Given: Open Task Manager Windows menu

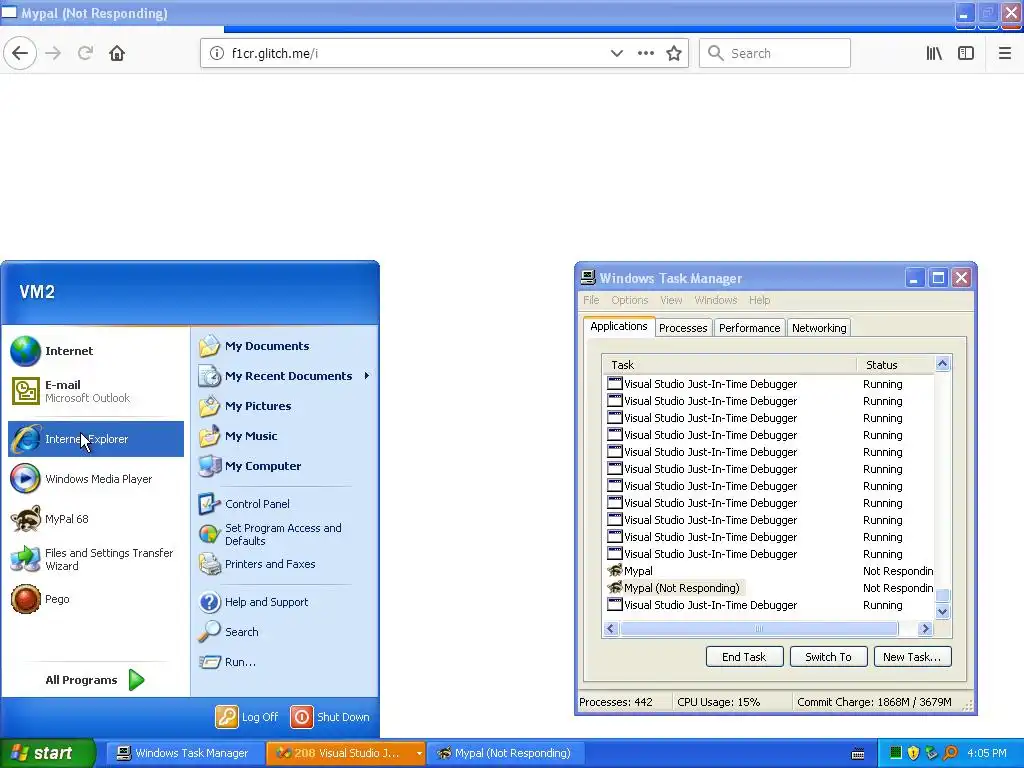Looking at the screenshot, I should pos(716,300).
